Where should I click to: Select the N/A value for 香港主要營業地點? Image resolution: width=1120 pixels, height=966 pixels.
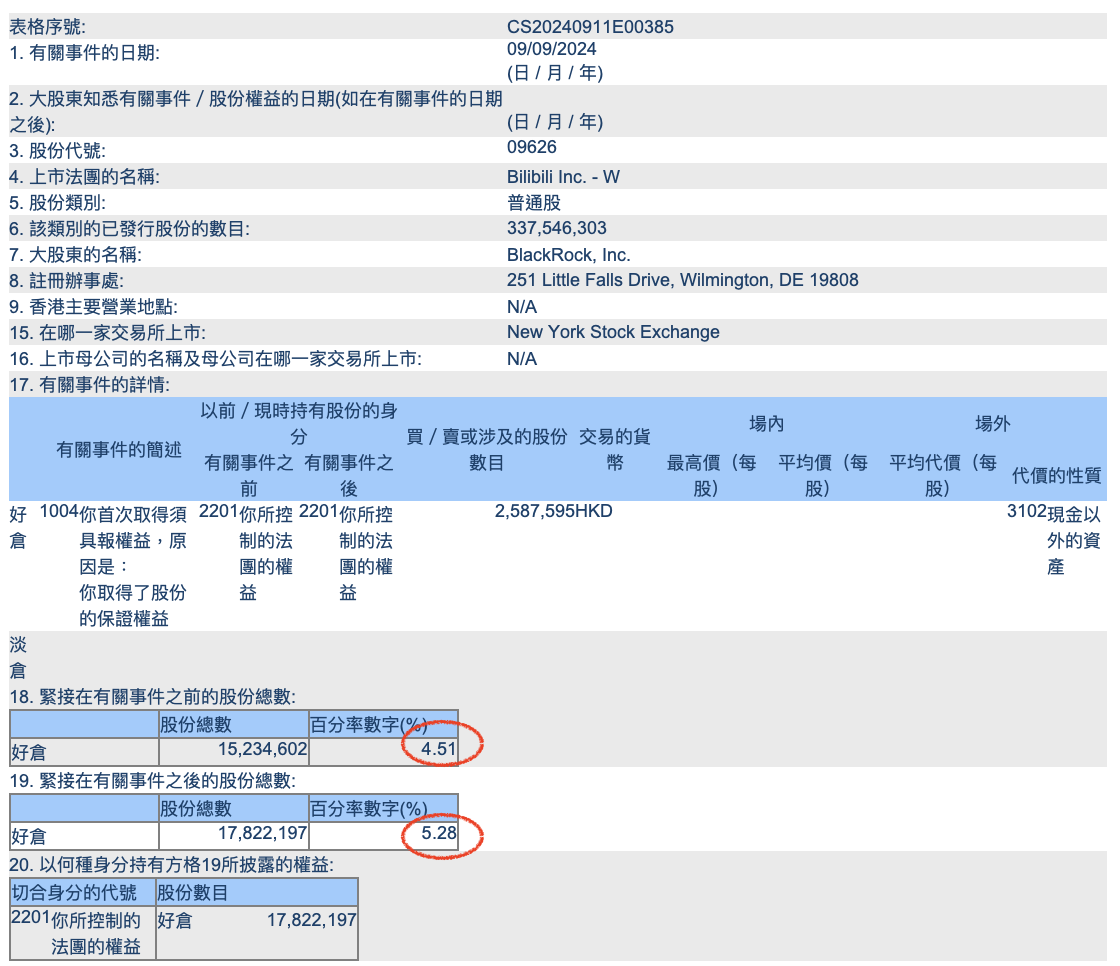522,307
